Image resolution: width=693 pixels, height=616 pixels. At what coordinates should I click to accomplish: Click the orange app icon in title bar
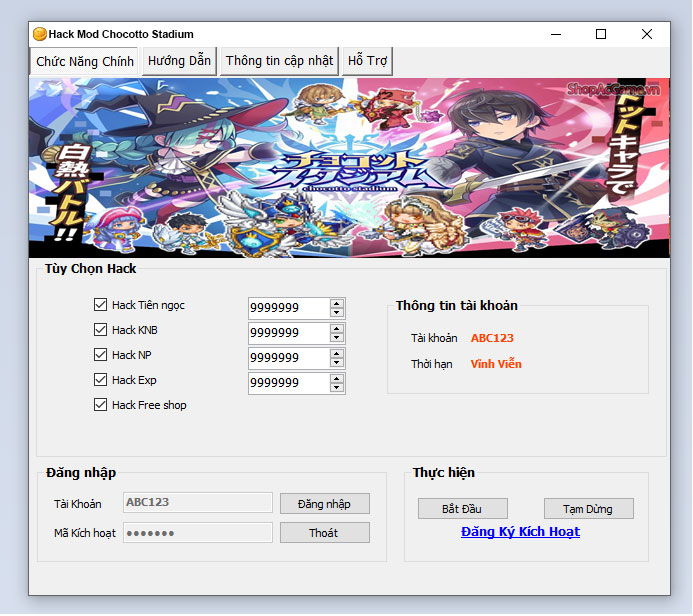tap(40, 34)
